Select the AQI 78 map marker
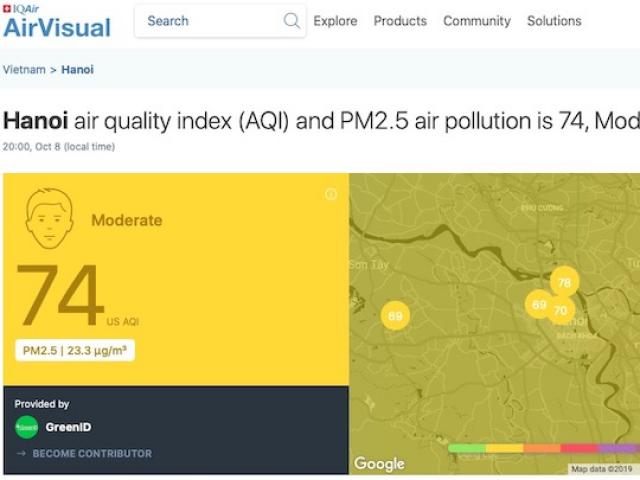Viewport: 640px width, 480px height. [x=564, y=282]
